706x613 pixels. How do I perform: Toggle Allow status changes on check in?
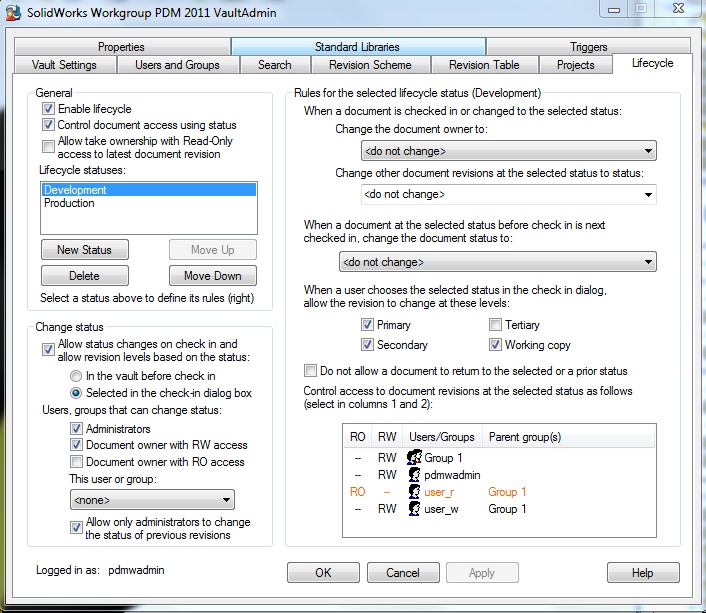tap(48, 350)
